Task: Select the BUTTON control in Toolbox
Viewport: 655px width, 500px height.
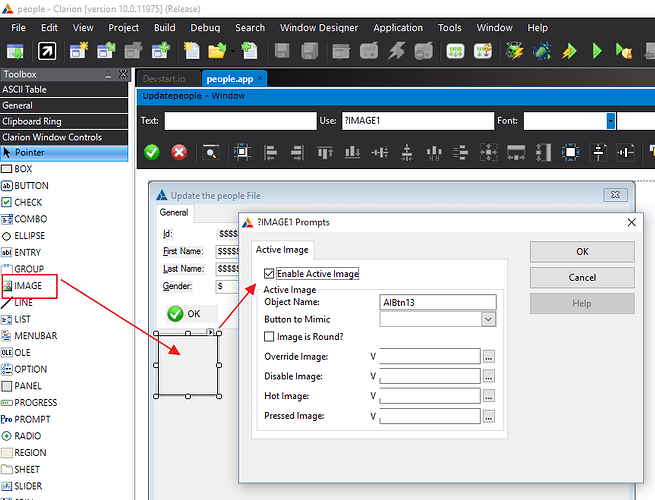Action: click(25, 185)
